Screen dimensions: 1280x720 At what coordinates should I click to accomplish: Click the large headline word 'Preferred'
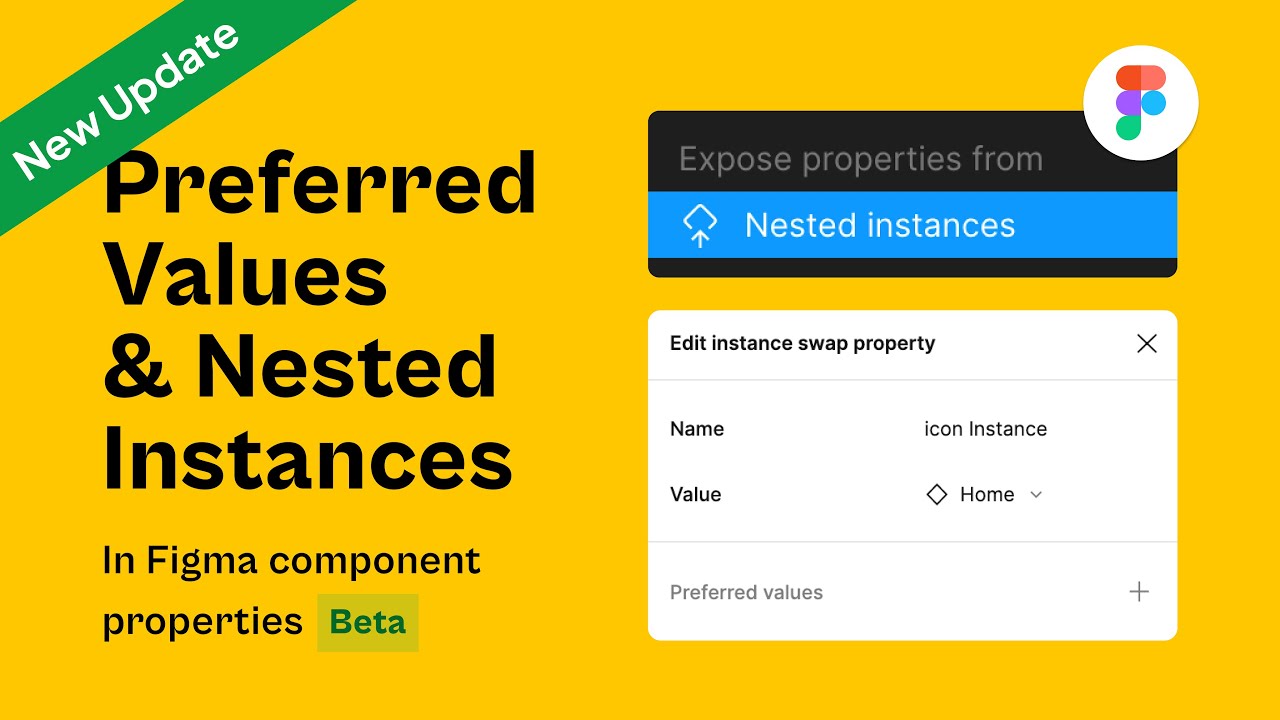click(x=320, y=183)
